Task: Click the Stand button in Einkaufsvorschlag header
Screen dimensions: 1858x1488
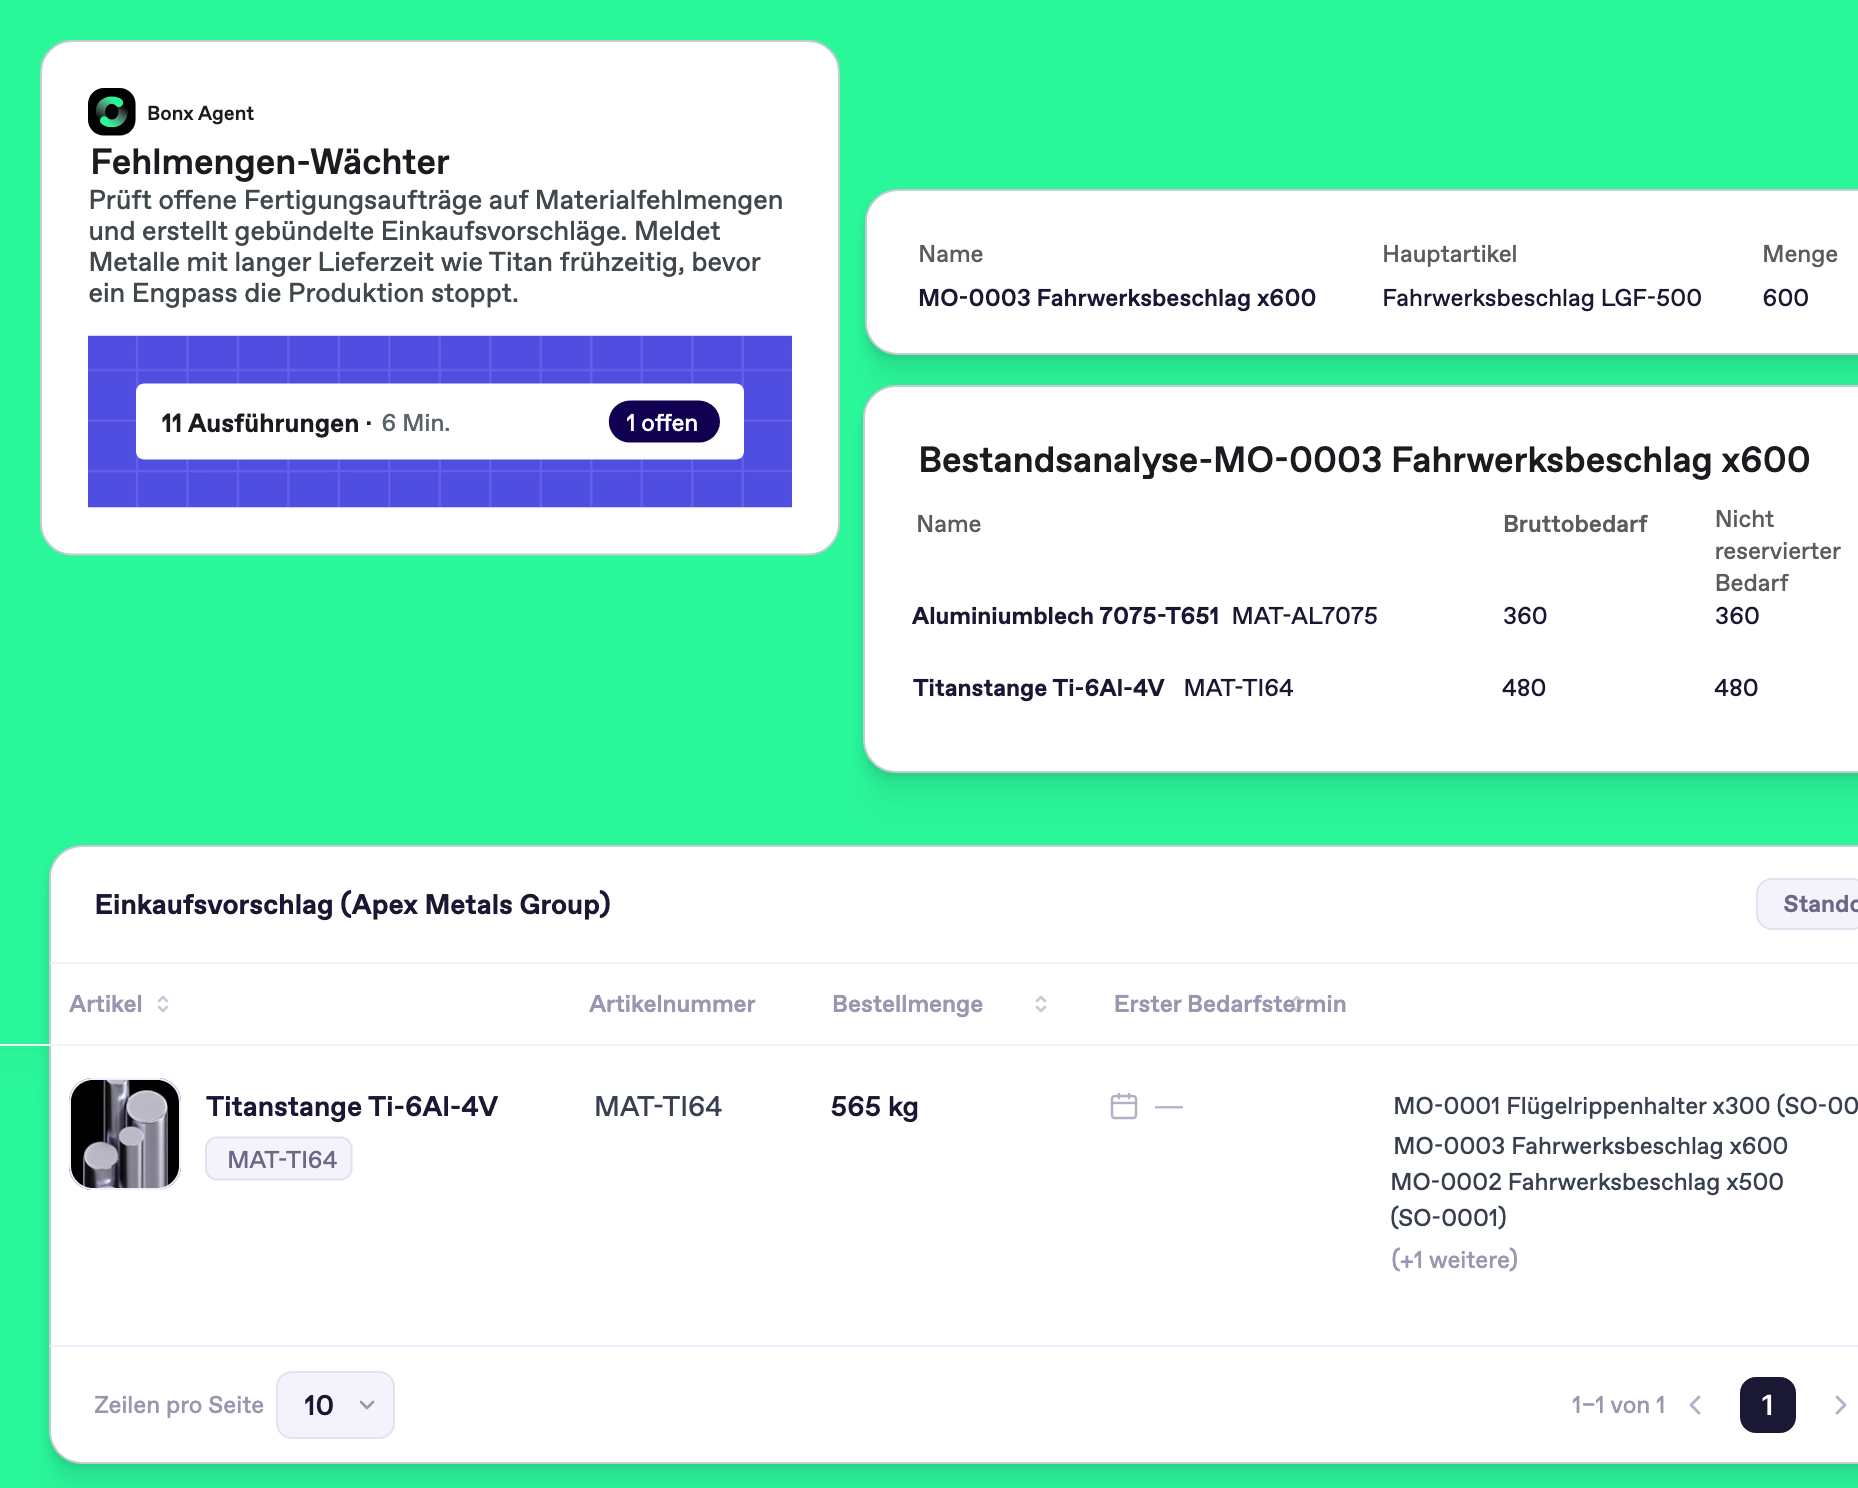Action: point(1808,904)
